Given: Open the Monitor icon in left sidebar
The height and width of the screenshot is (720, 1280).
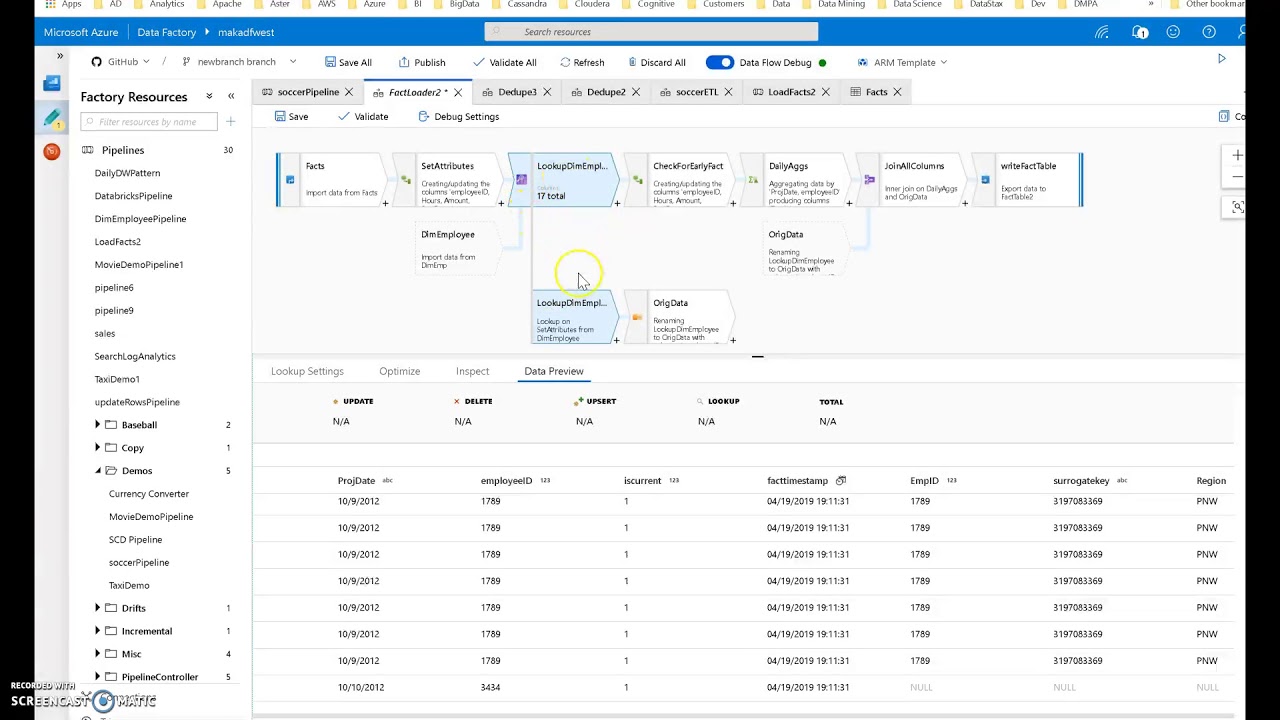Looking at the screenshot, I should point(52,152).
